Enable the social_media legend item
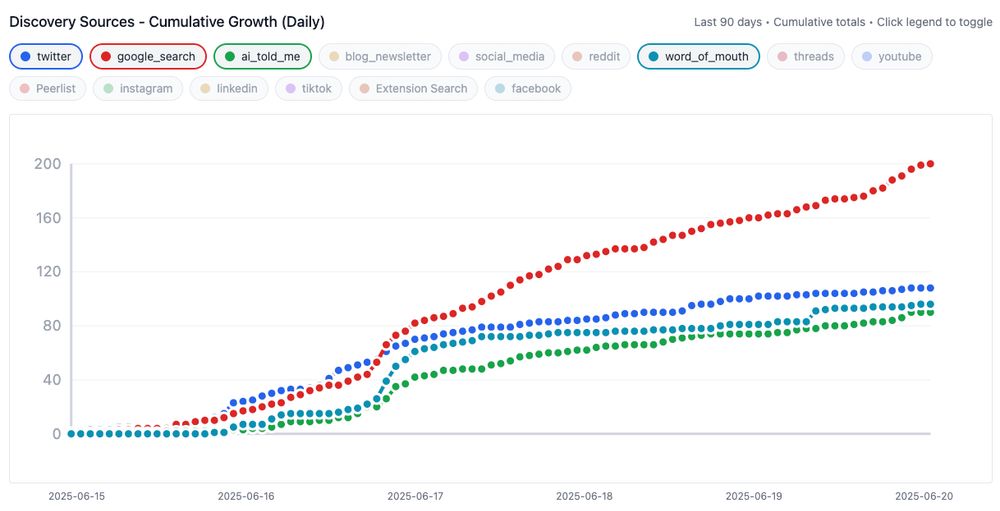 click(x=497, y=57)
